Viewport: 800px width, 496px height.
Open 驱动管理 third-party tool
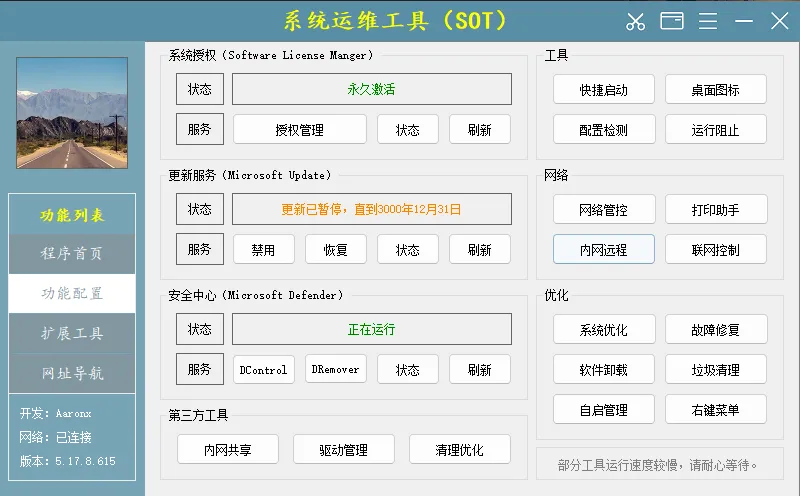343,450
